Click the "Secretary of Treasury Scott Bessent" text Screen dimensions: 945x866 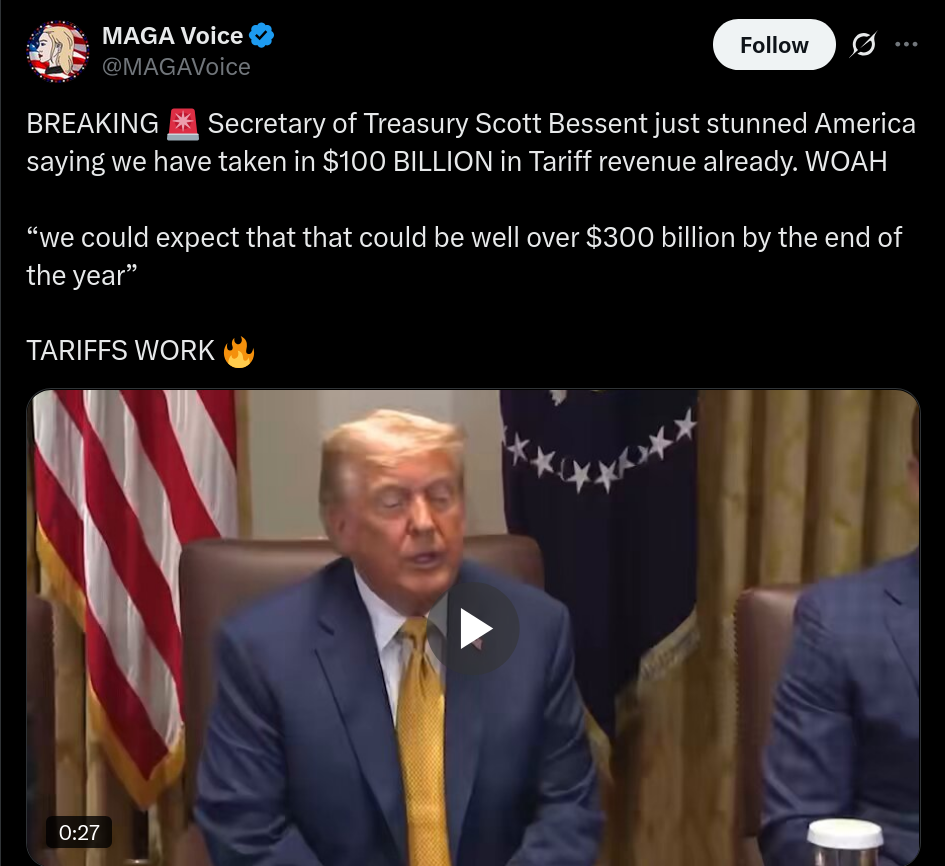[x=428, y=124]
